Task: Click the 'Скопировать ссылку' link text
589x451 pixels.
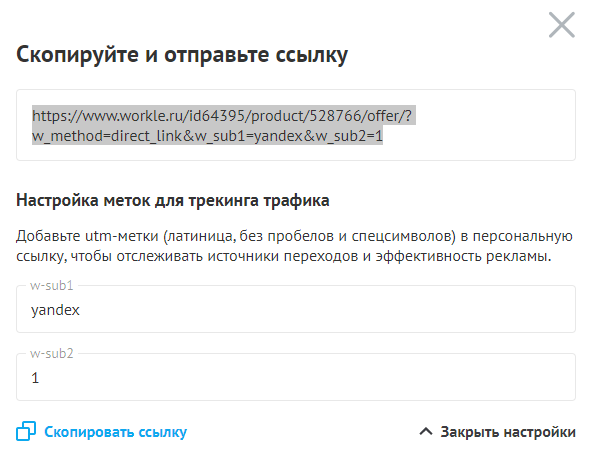Action: pos(115,432)
